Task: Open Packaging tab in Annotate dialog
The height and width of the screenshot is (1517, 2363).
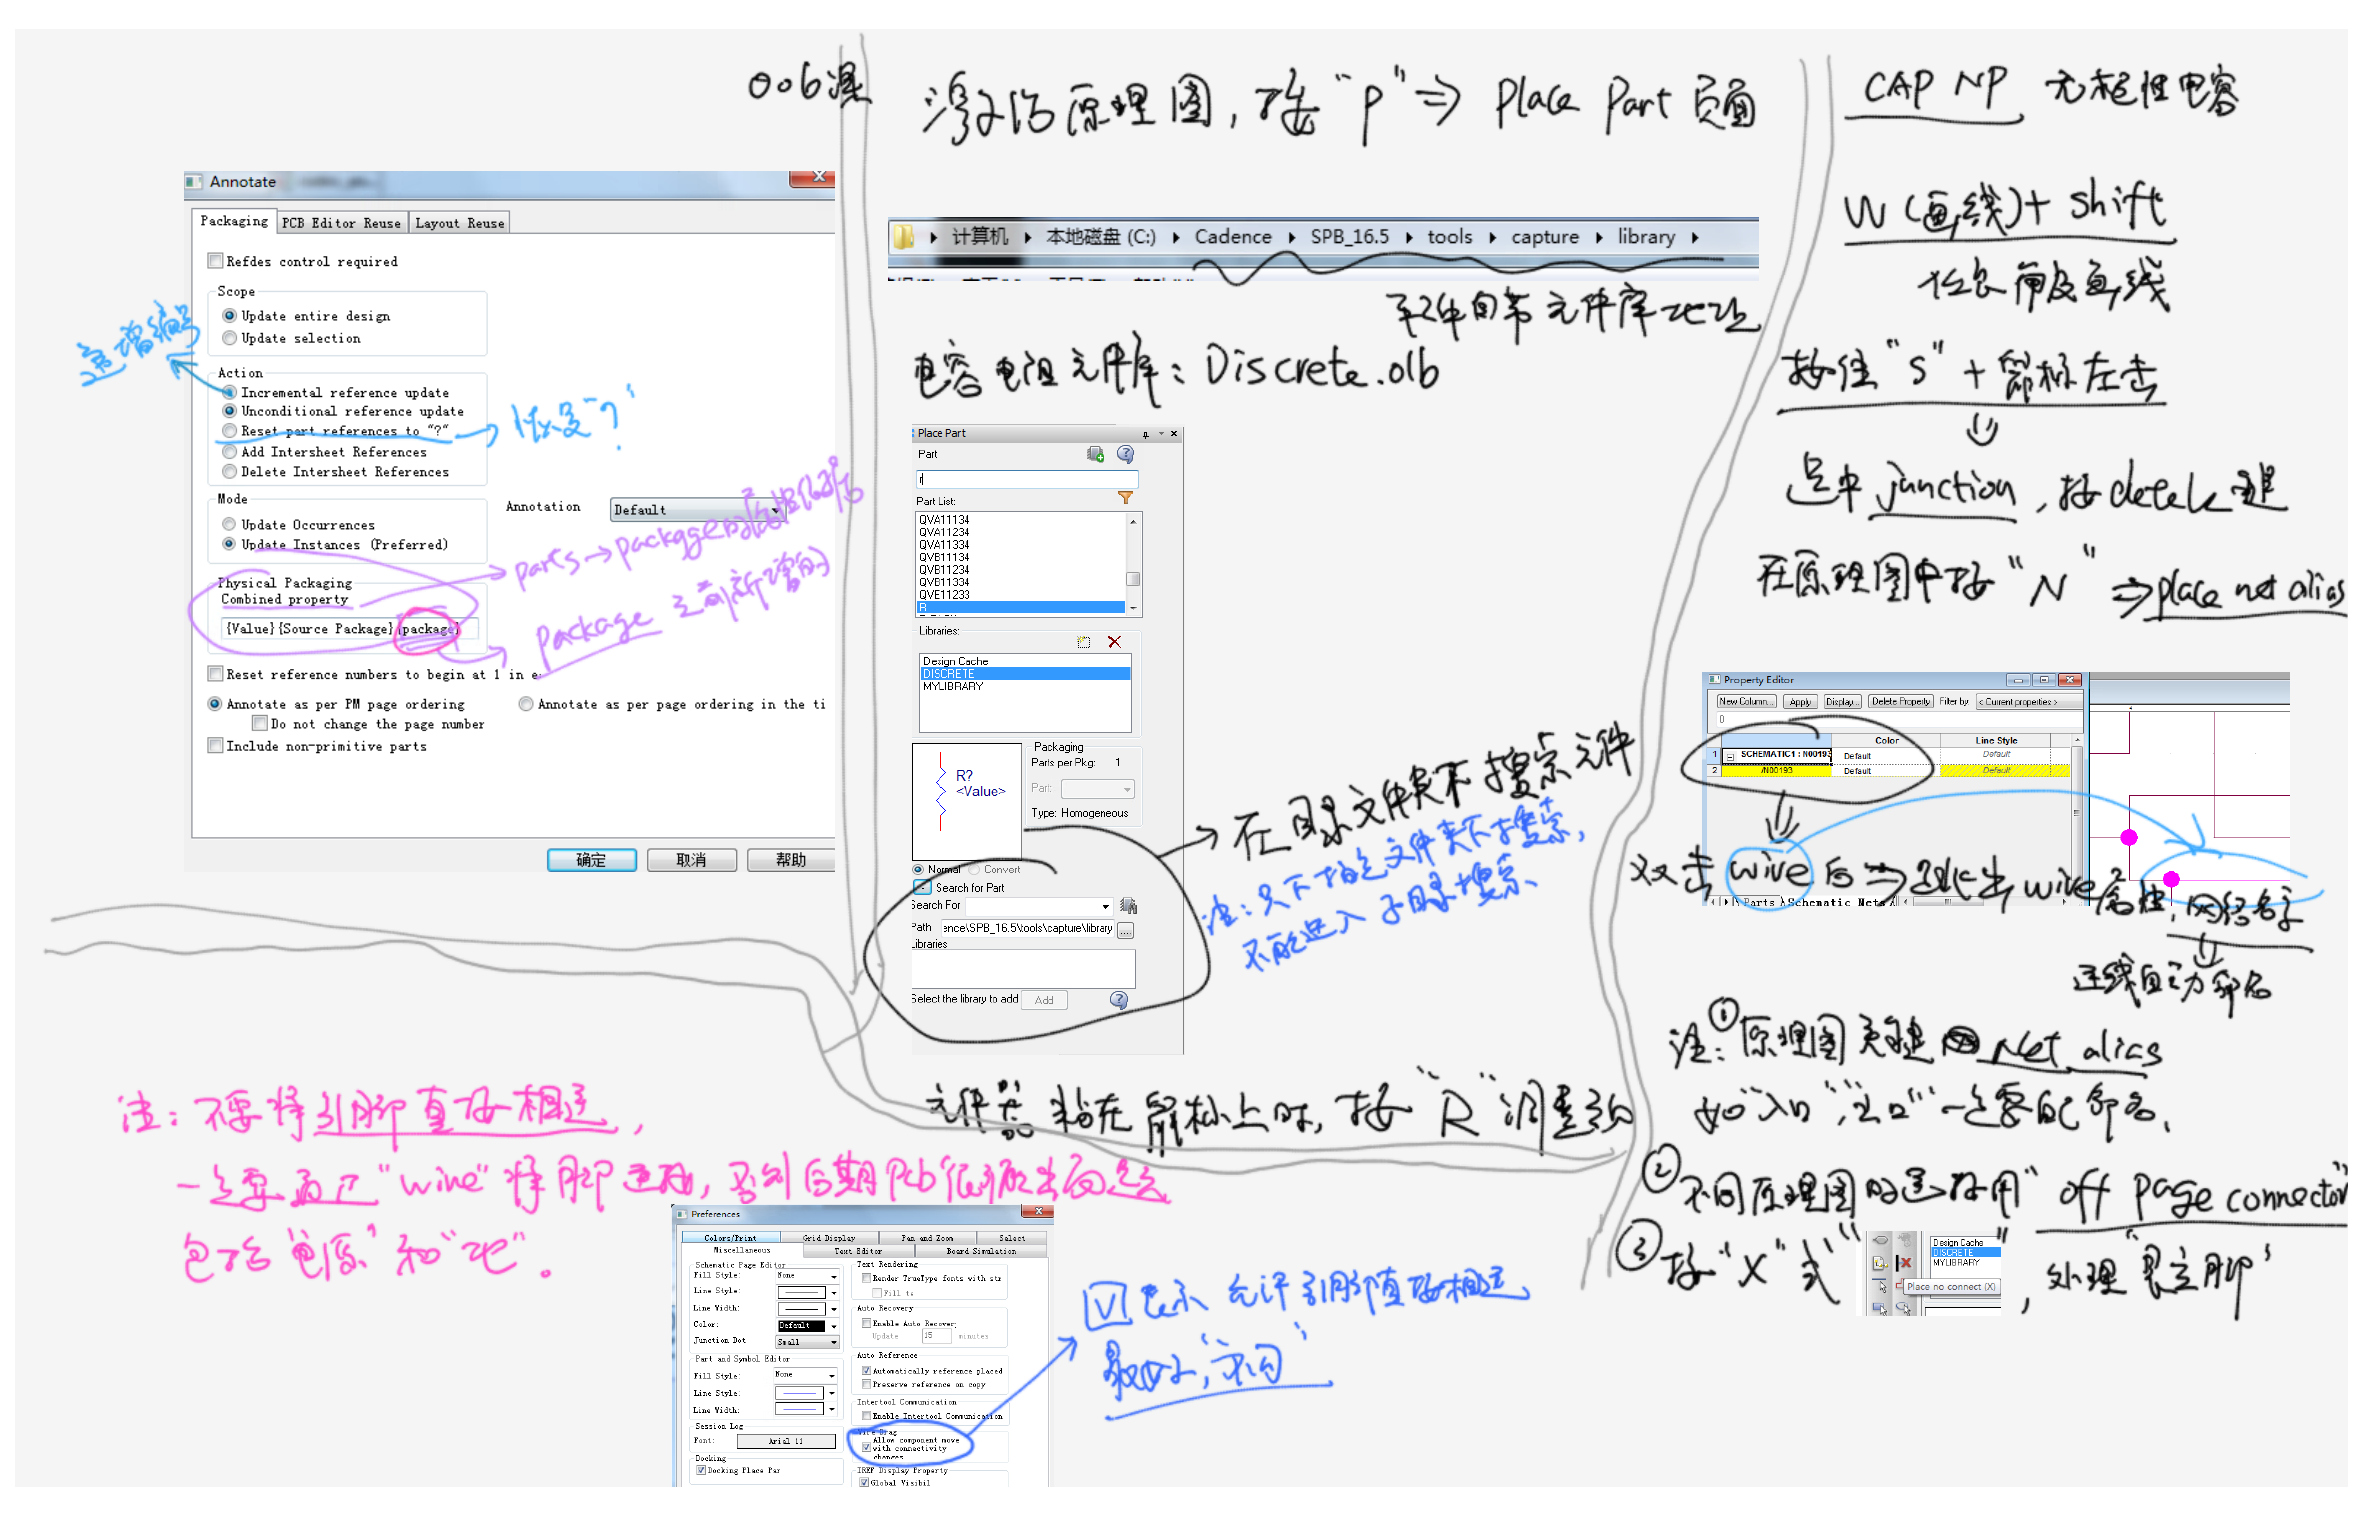Action: pos(234,221)
